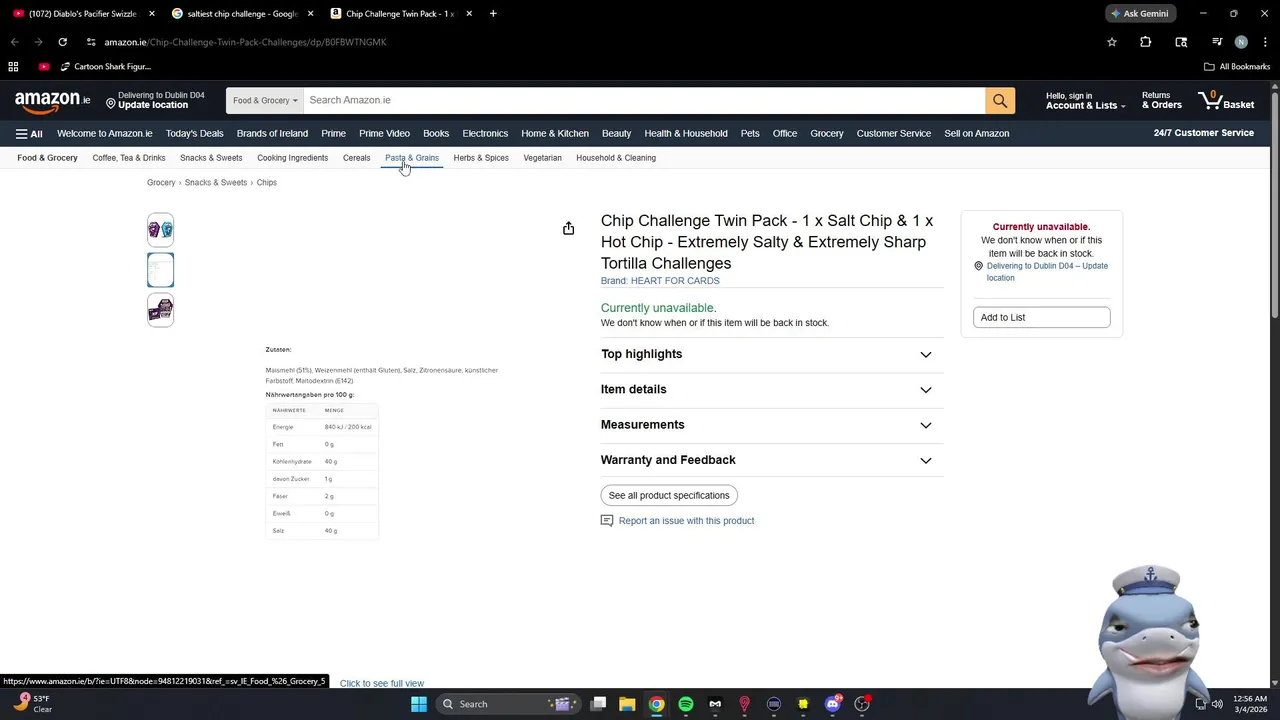Click See all product specifications button
1280x720 pixels.
click(669, 496)
